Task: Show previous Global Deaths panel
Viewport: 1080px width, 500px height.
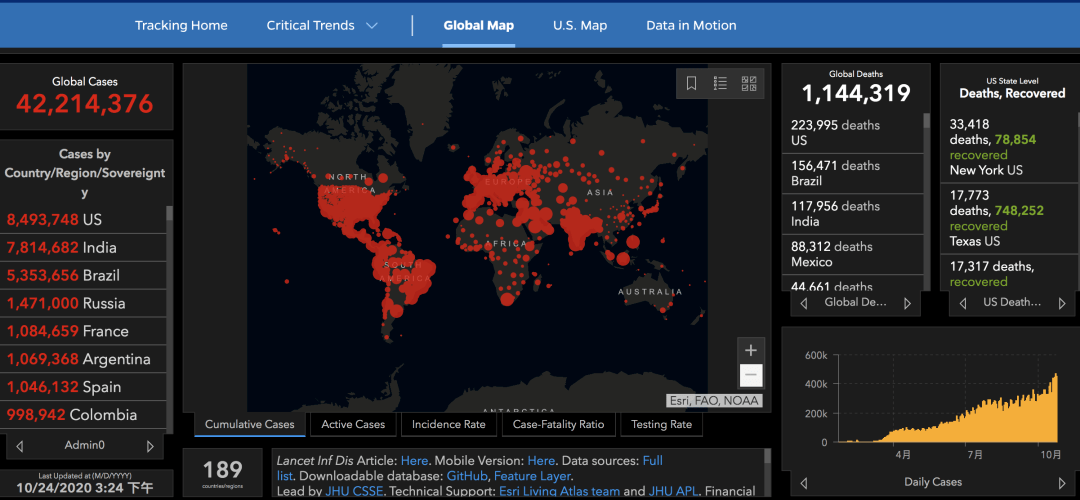Action: 803,303
